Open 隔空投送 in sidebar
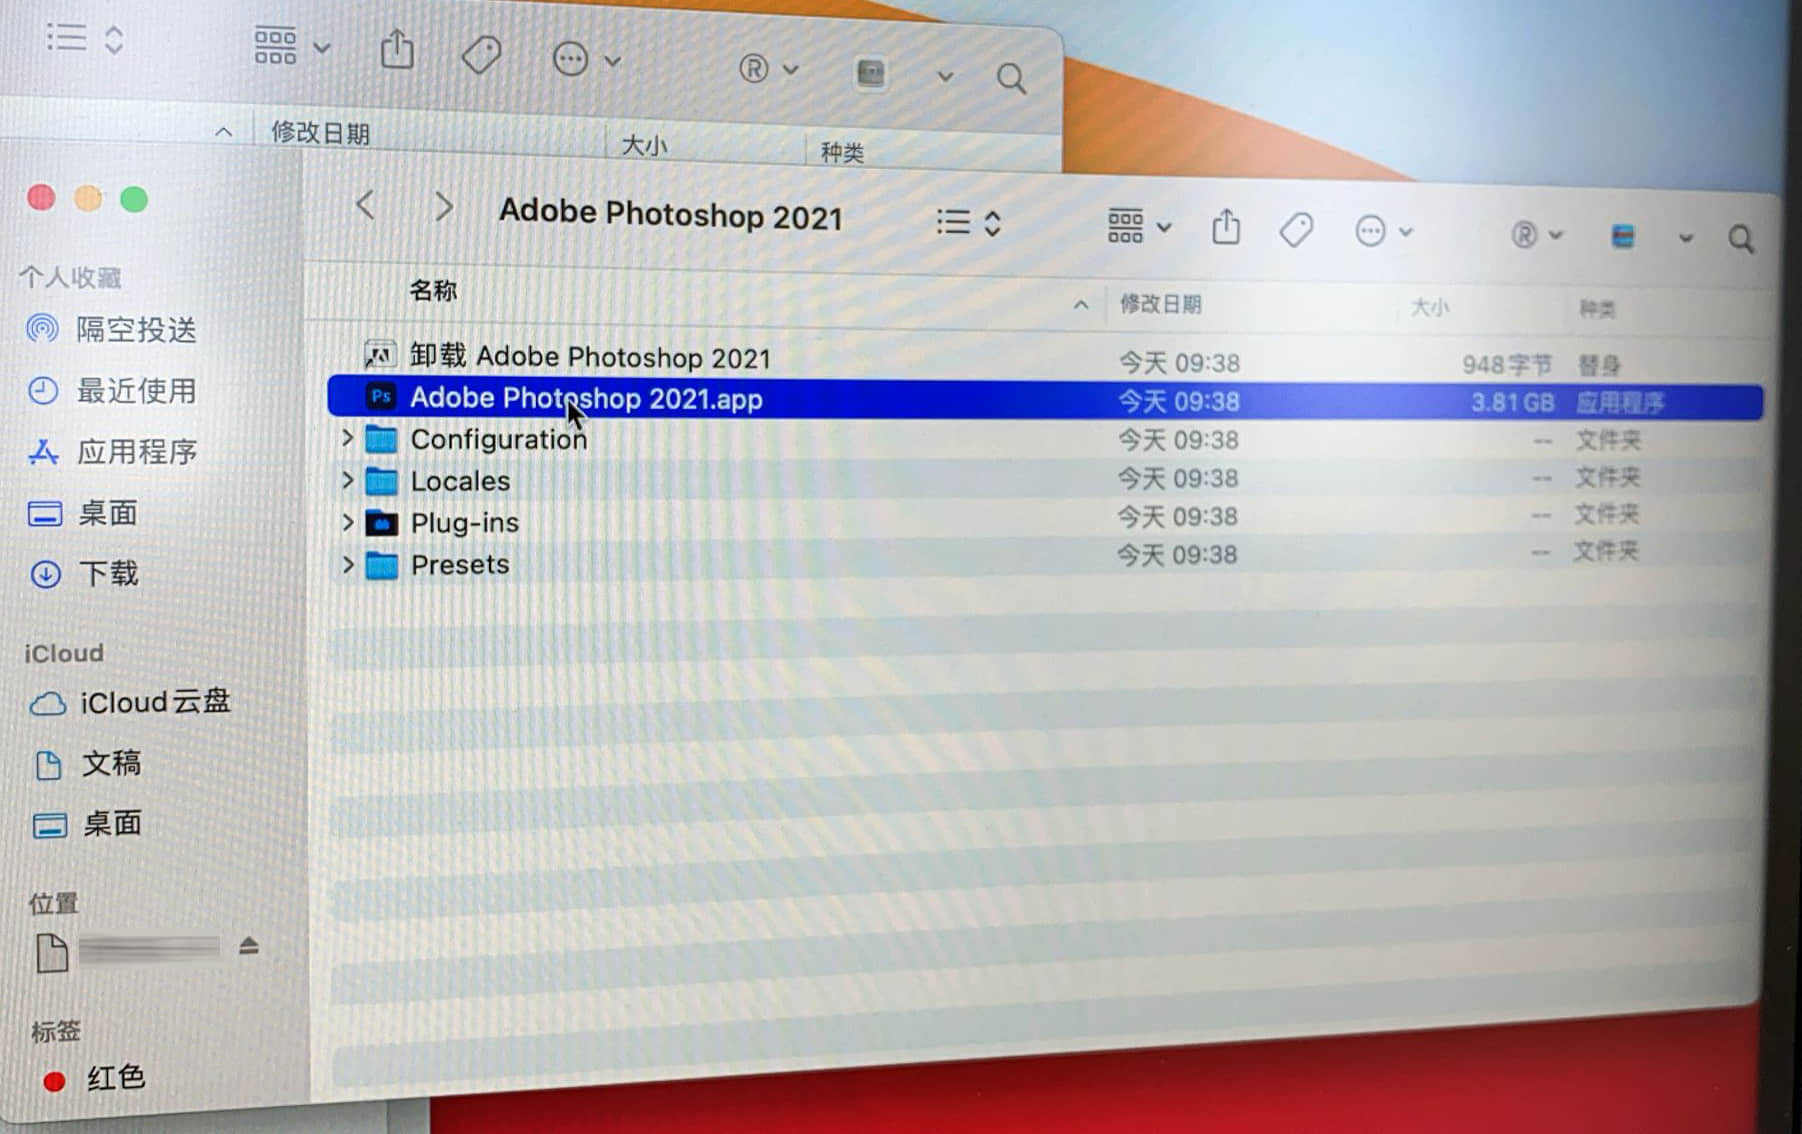The width and height of the screenshot is (1802, 1134). pyautogui.click(x=112, y=329)
